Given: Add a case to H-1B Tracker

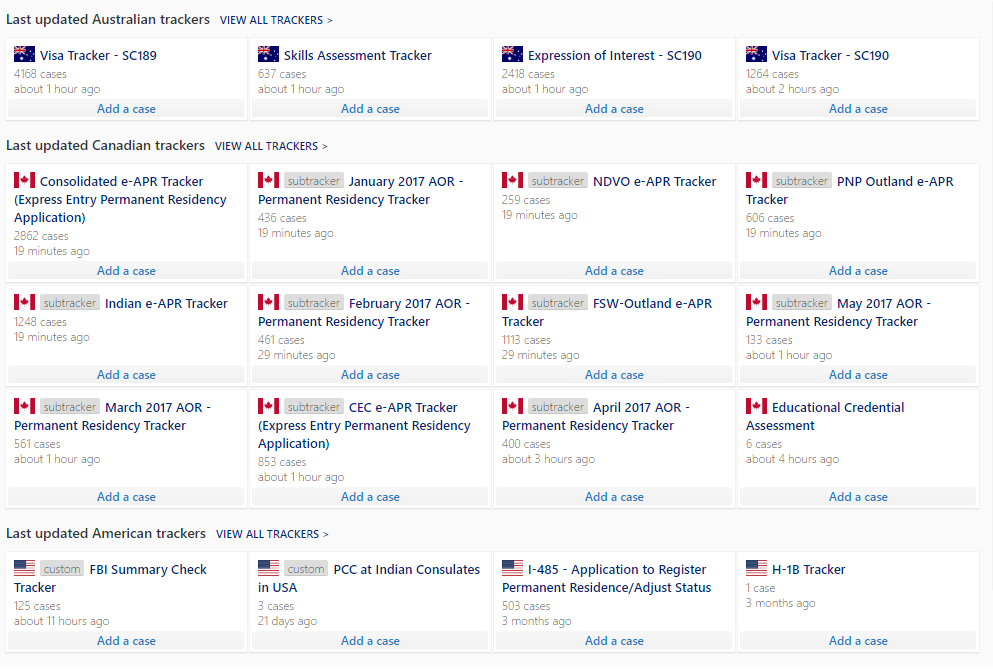Looking at the screenshot, I should pos(858,641).
